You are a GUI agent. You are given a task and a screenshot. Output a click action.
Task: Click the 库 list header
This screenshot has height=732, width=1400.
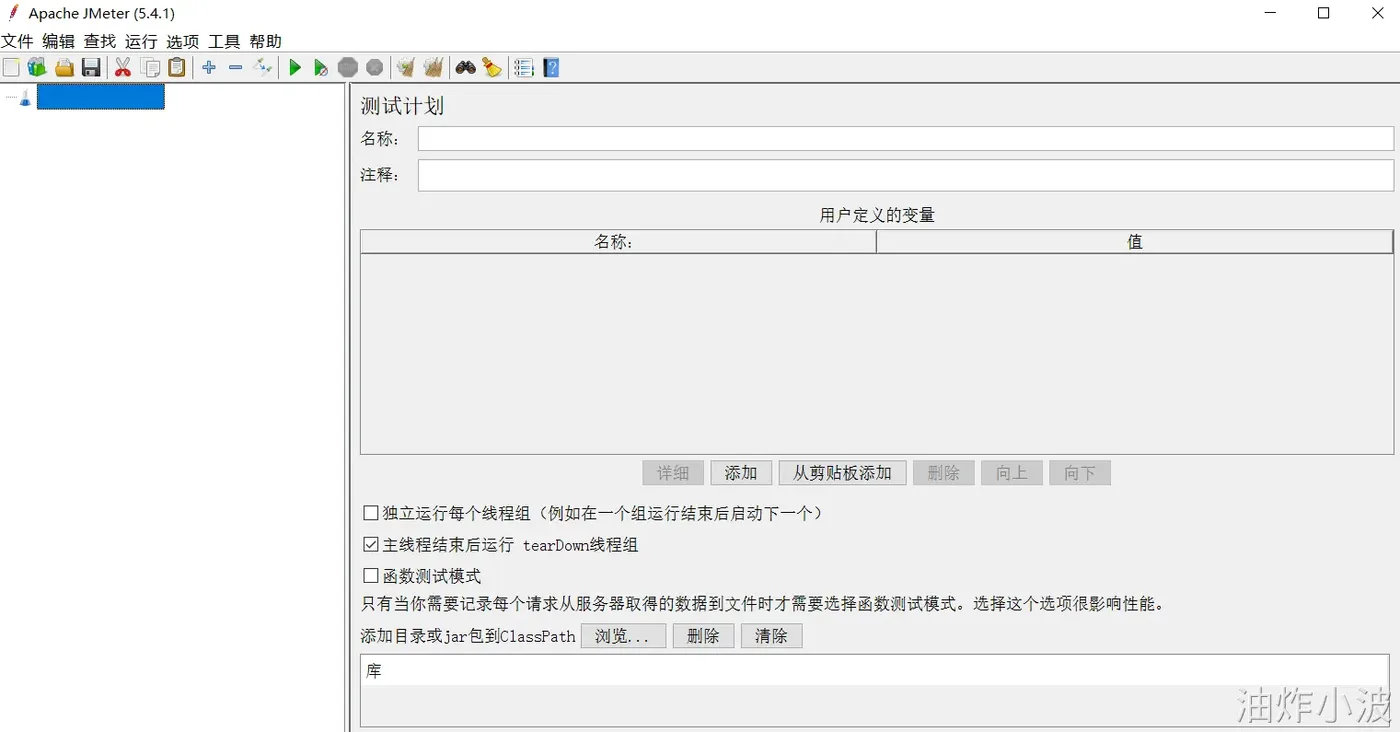tap(875, 671)
